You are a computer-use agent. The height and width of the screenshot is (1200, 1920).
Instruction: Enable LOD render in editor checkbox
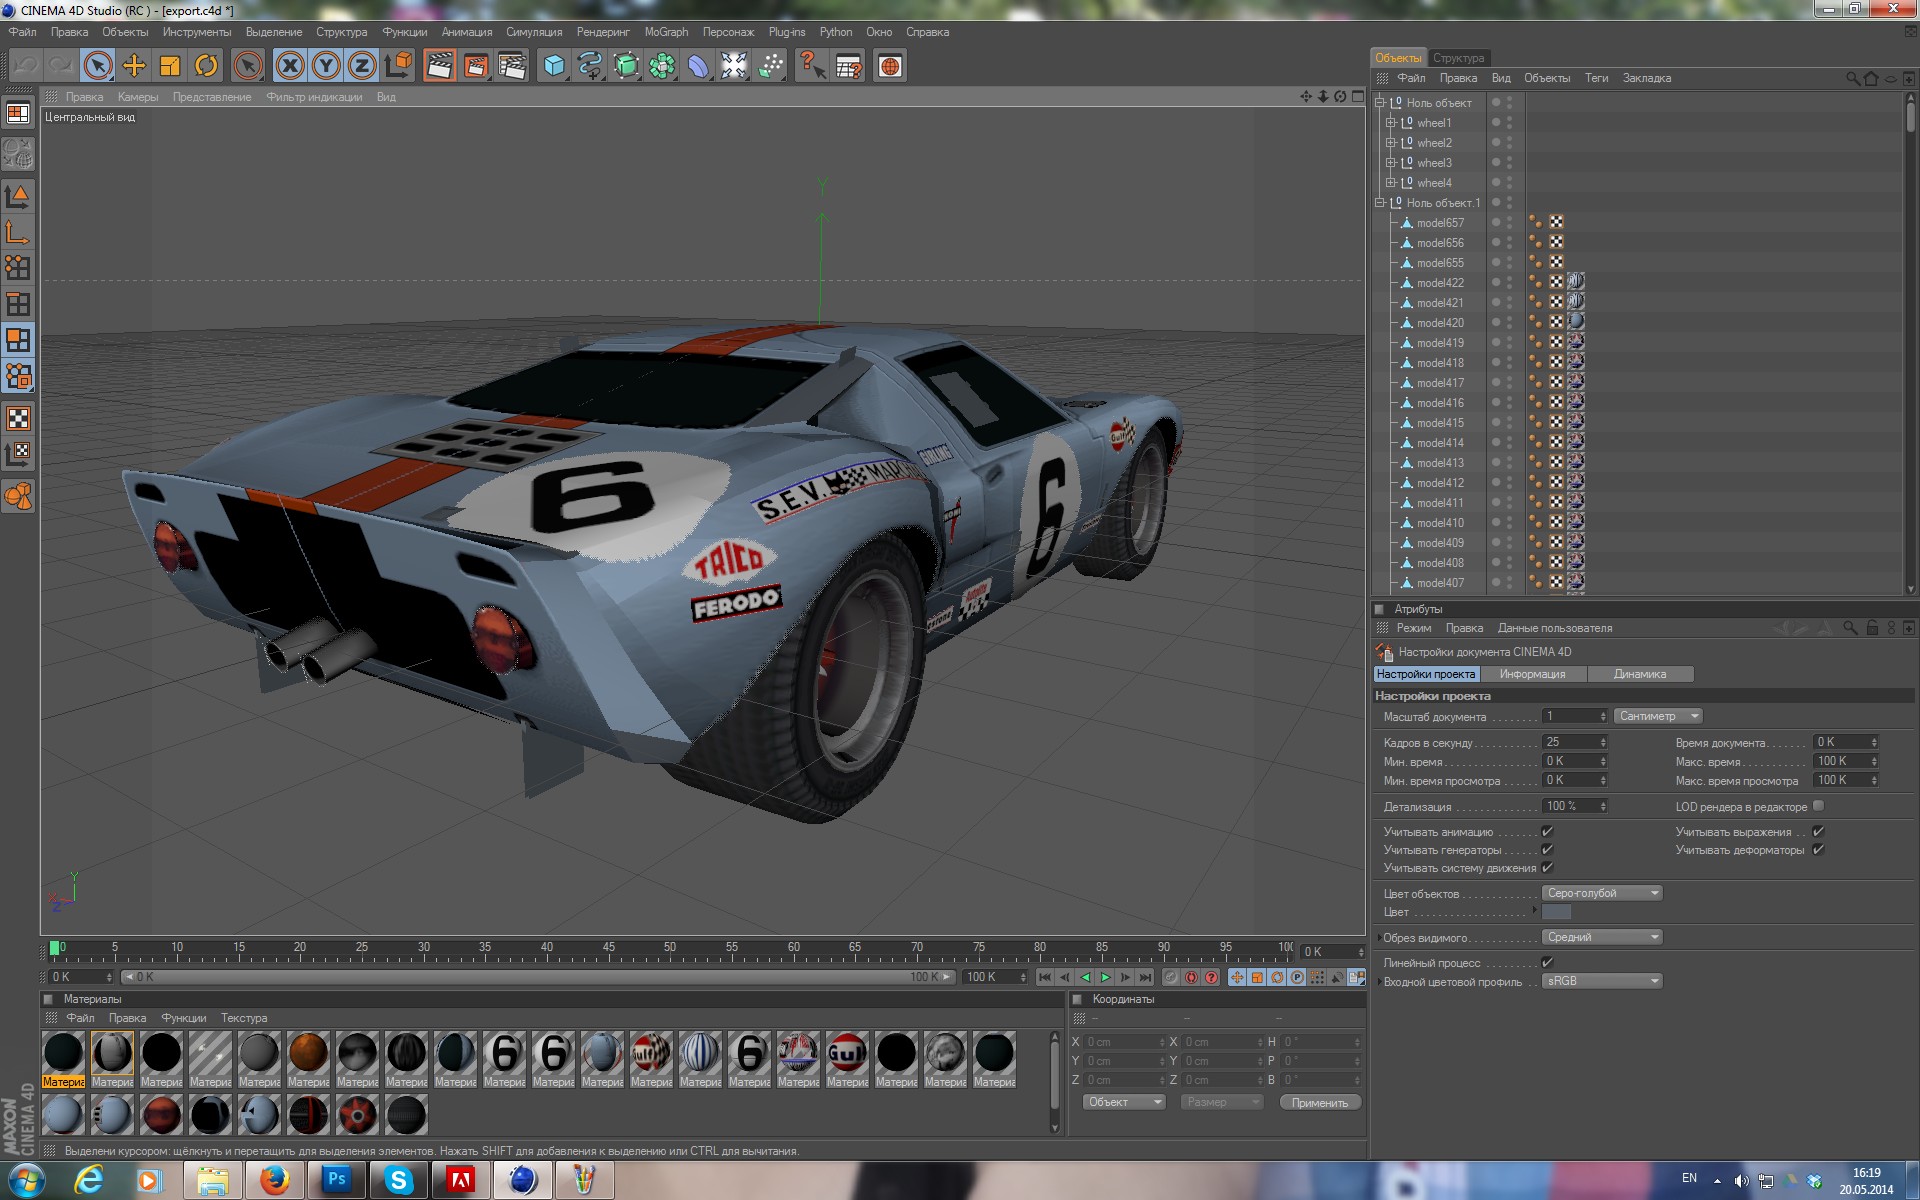pyautogui.click(x=1818, y=806)
